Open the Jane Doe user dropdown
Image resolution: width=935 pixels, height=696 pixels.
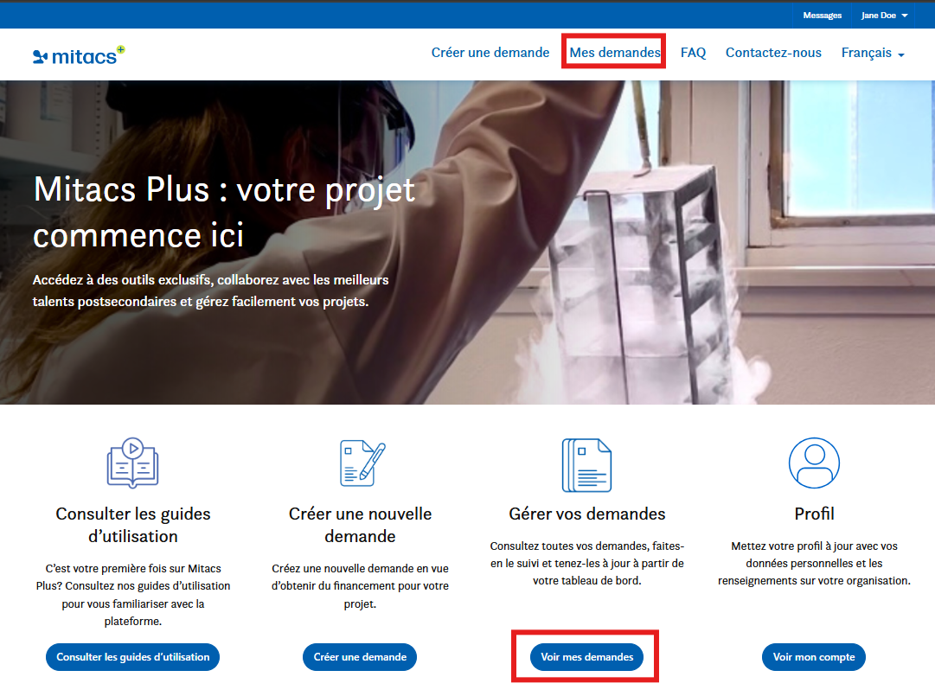(x=884, y=16)
